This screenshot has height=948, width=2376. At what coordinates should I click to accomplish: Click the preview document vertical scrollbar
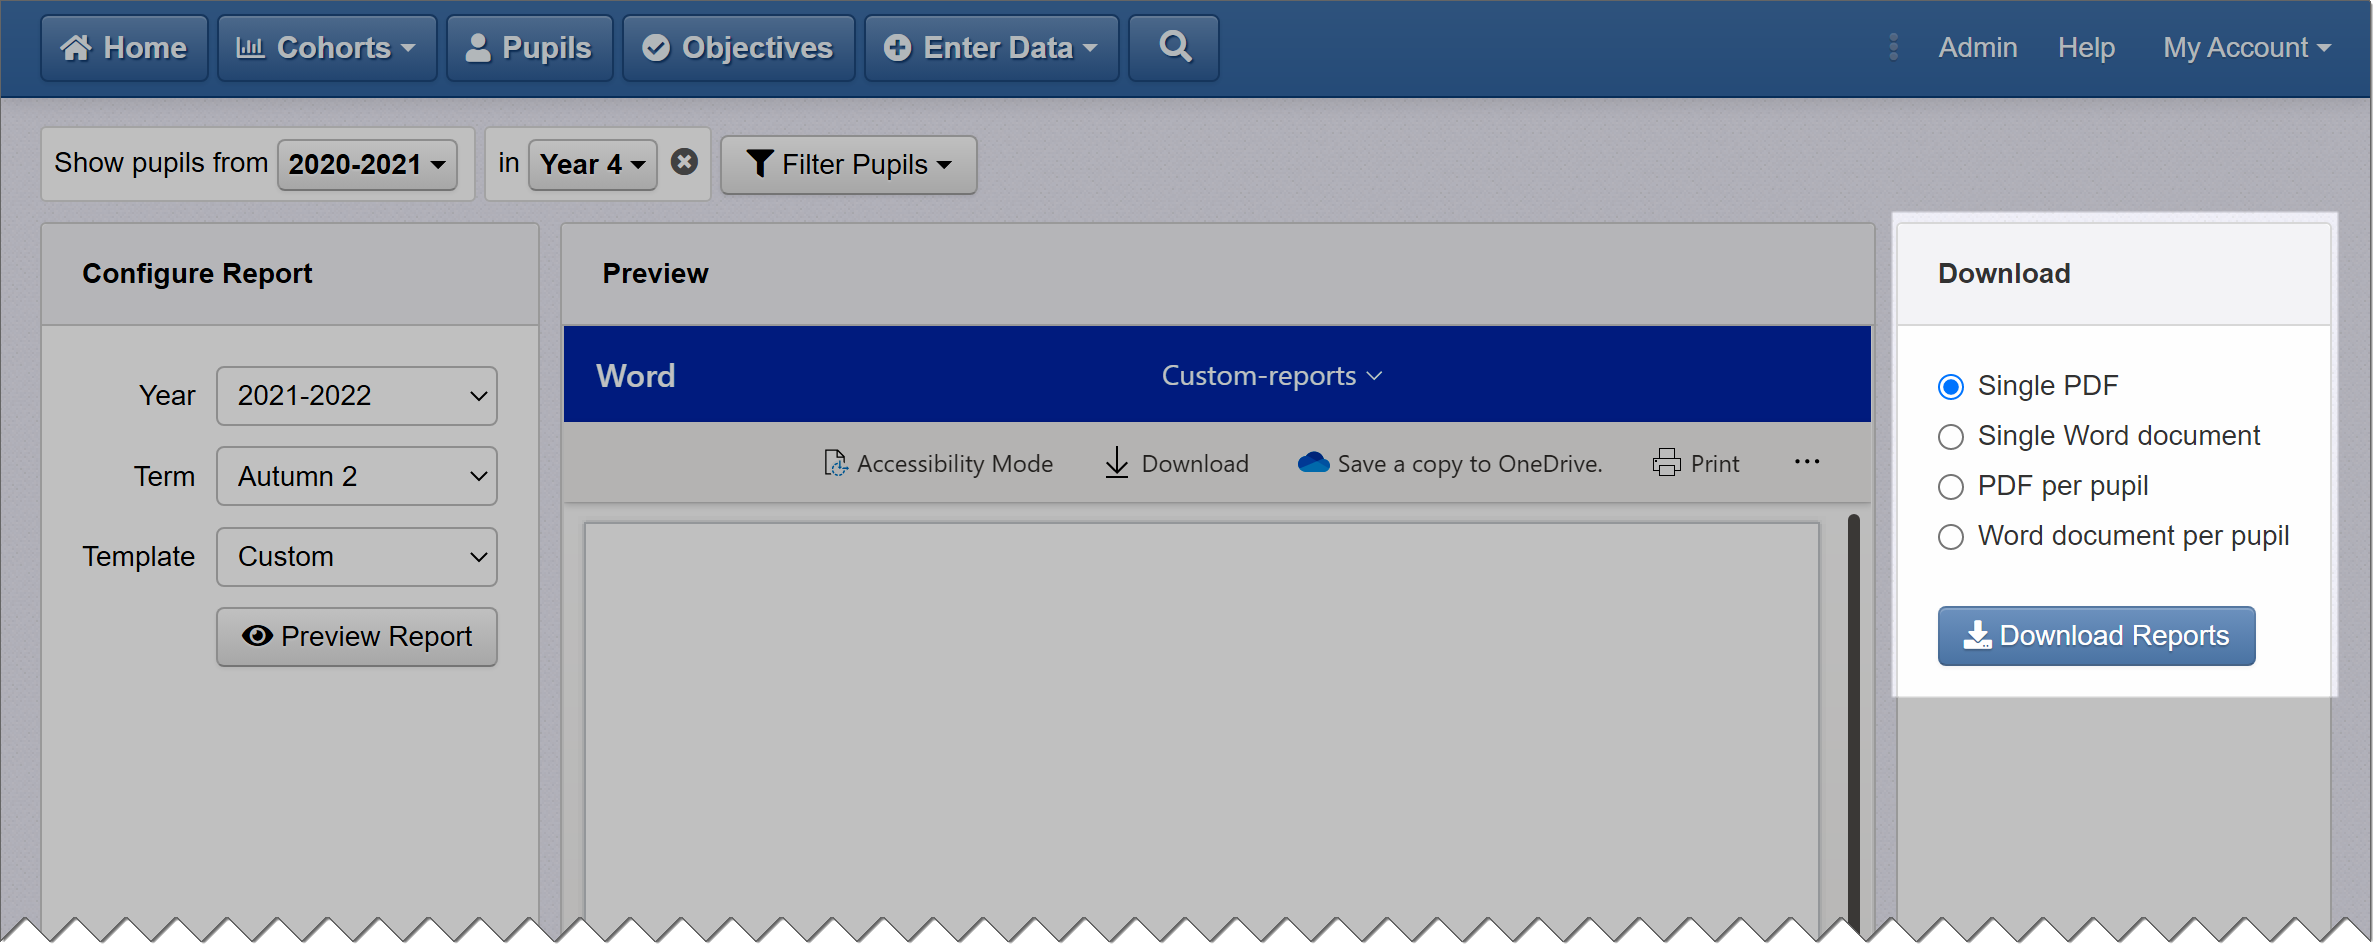coord(1853,725)
